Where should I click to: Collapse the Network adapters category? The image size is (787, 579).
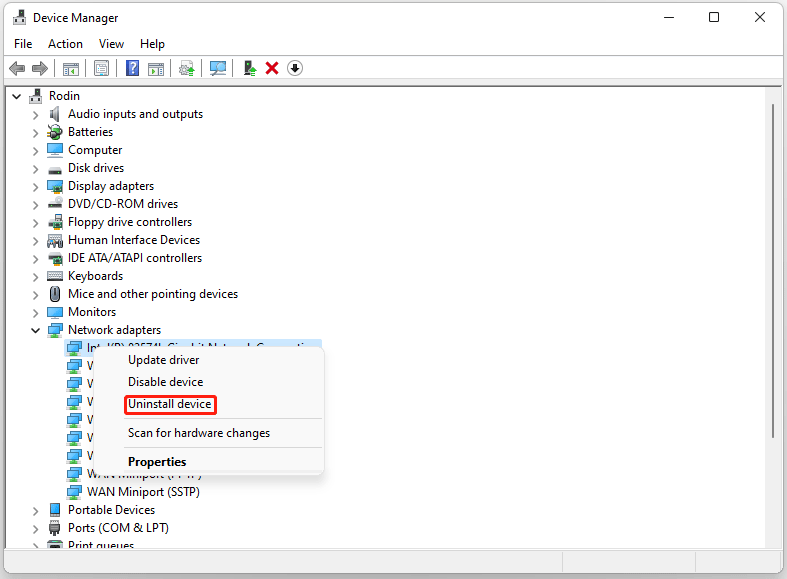[36, 330]
